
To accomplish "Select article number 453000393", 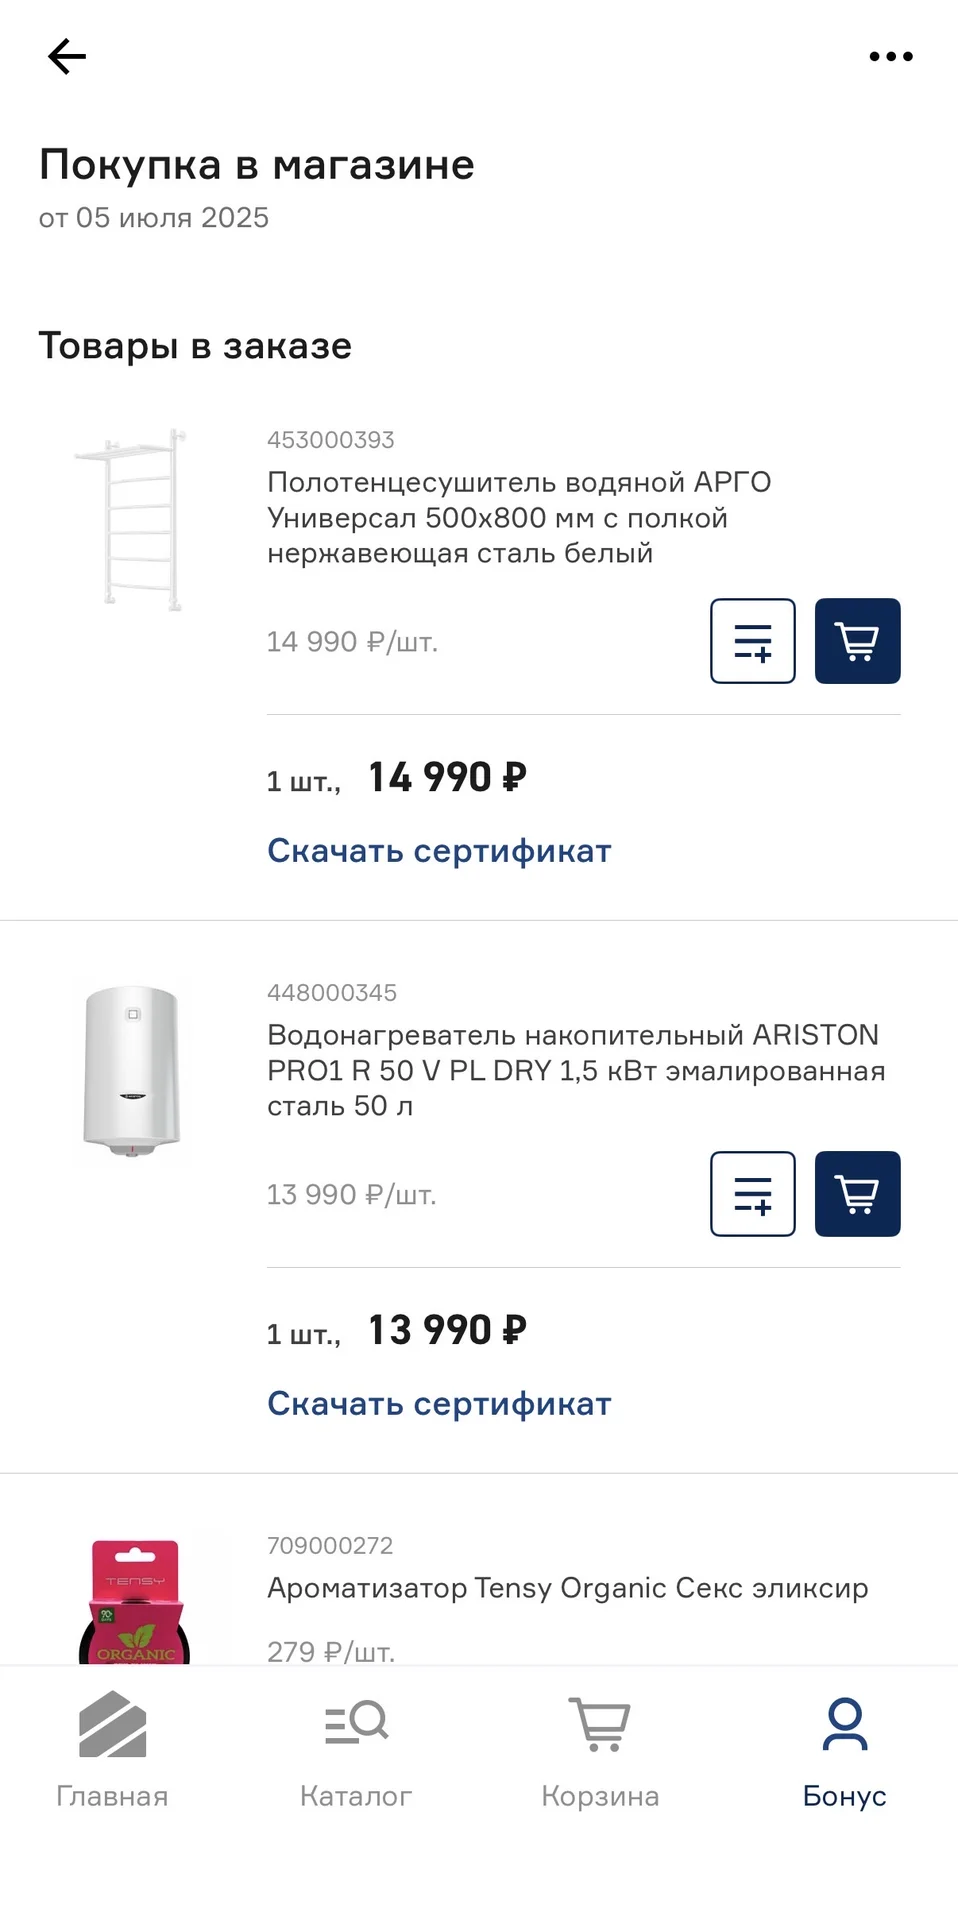I will click(x=331, y=440).
